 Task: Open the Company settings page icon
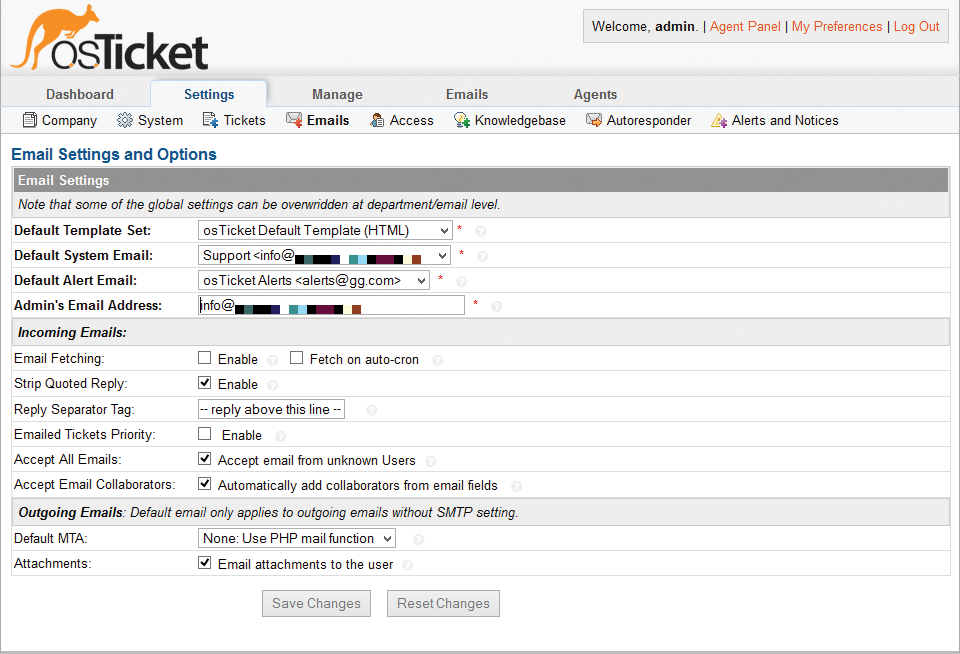[x=29, y=120]
